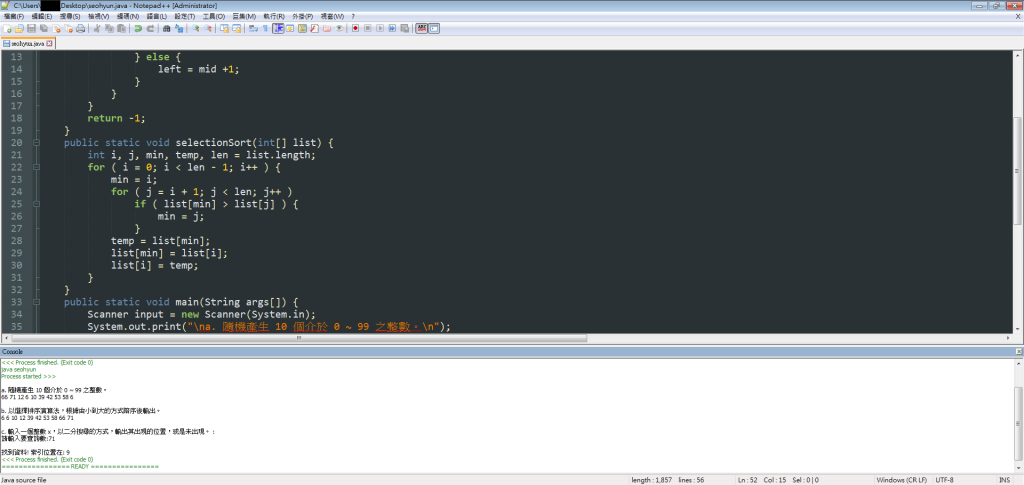Open the Replace dialog toolbar icon
This screenshot has width=1024, height=485.
(179, 29)
